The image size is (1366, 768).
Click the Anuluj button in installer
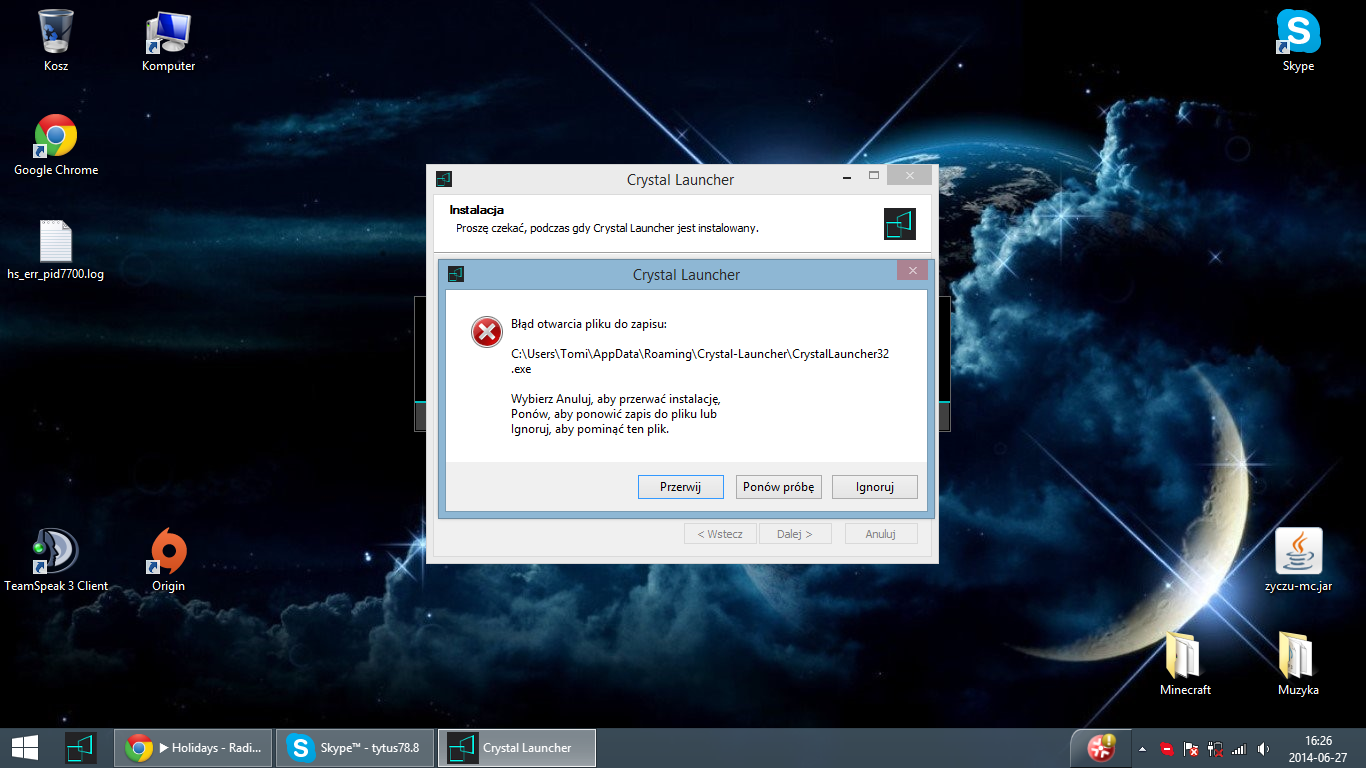pos(881,534)
